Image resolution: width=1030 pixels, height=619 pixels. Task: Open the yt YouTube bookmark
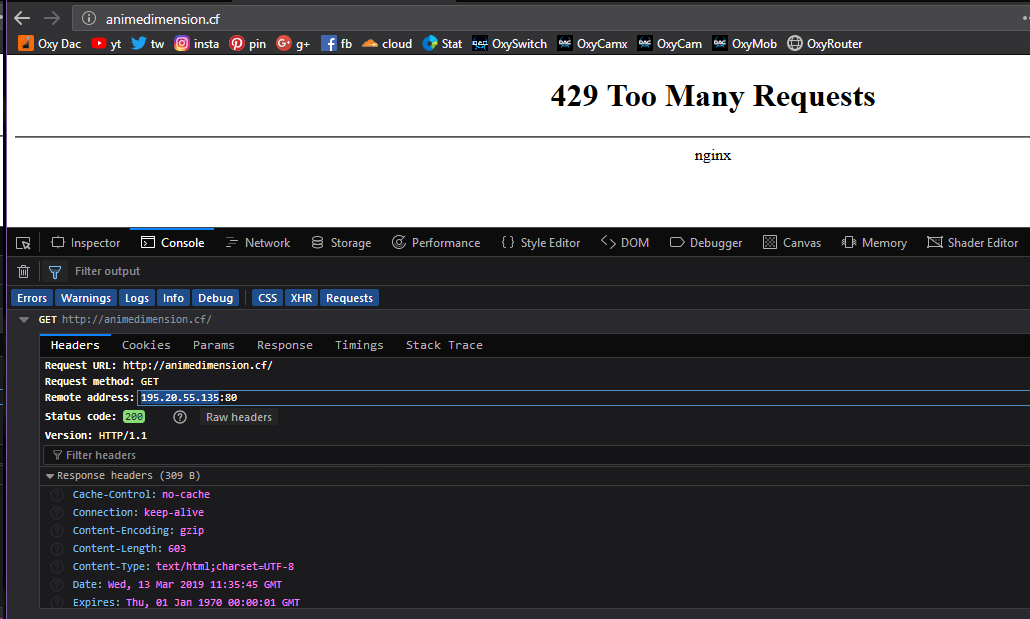point(105,43)
